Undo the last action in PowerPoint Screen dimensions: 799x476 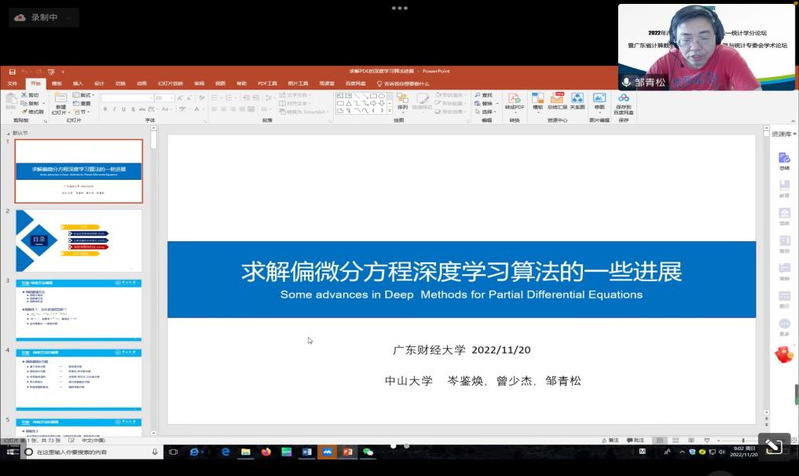pyautogui.click(x=25, y=72)
